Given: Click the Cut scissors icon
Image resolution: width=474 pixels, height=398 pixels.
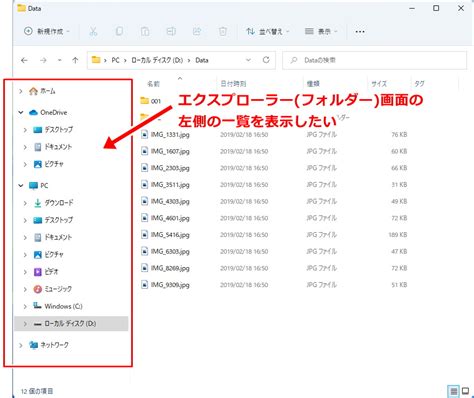Looking at the screenshot, I should (x=93, y=32).
